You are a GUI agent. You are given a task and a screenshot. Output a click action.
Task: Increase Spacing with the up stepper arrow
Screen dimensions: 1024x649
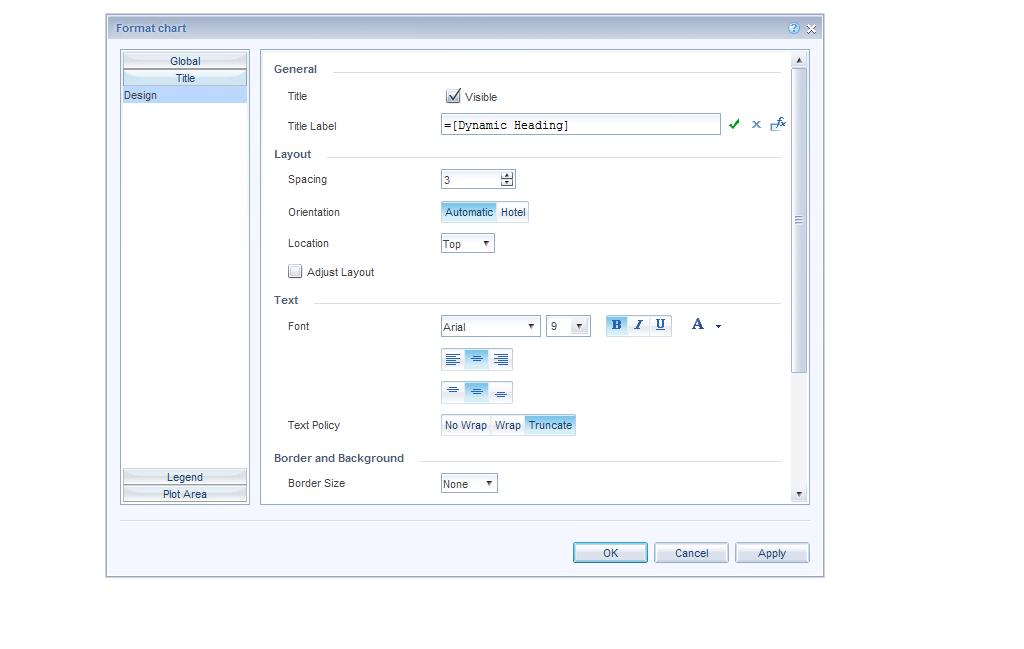506,175
